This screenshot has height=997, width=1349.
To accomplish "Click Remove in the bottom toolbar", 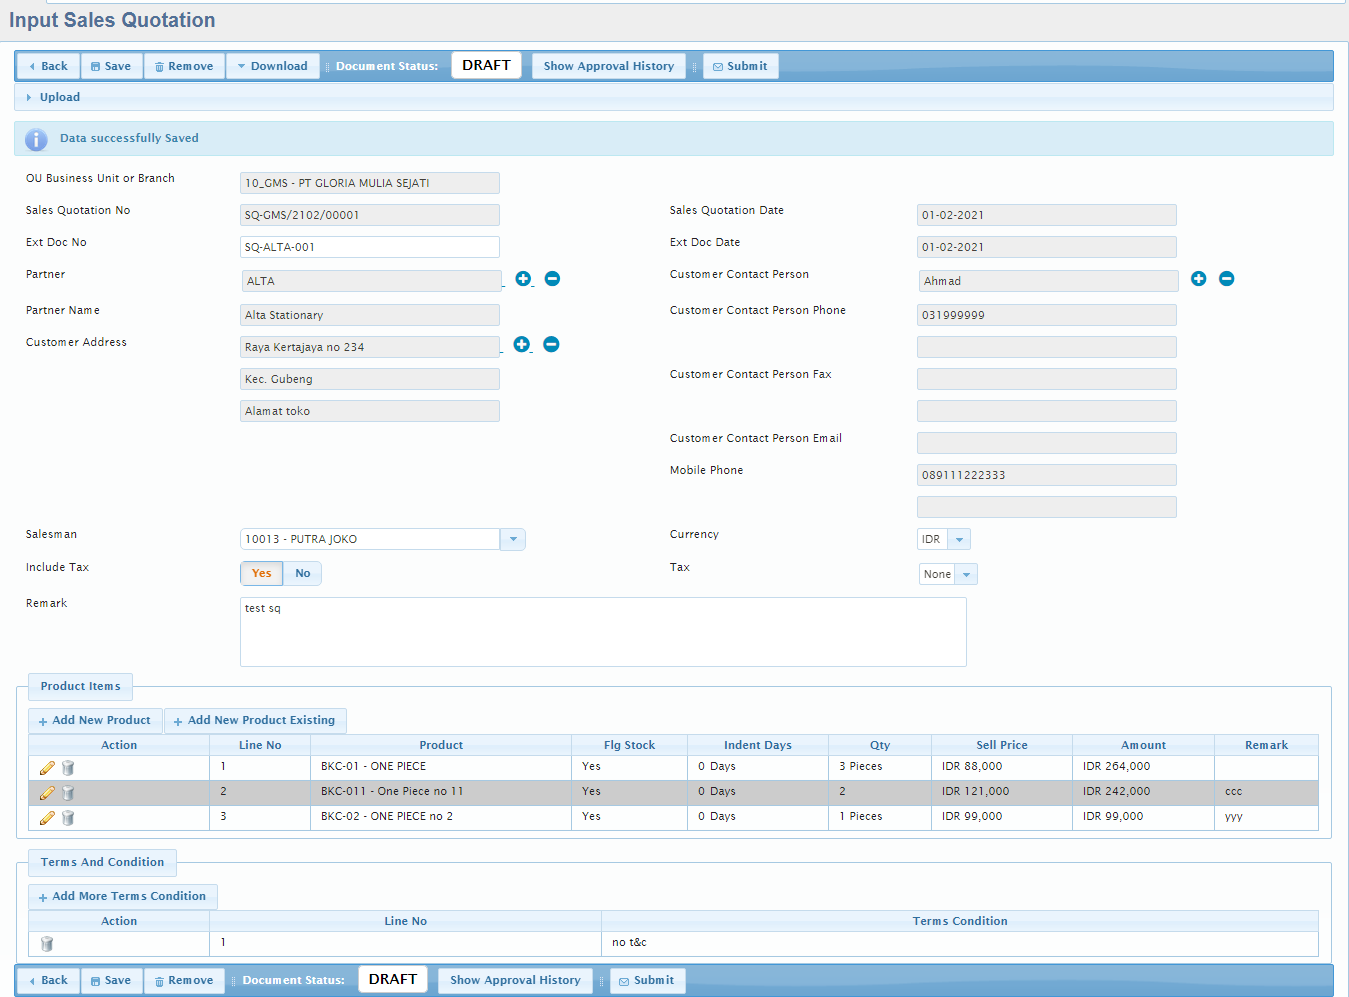I will click(x=184, y=980).
